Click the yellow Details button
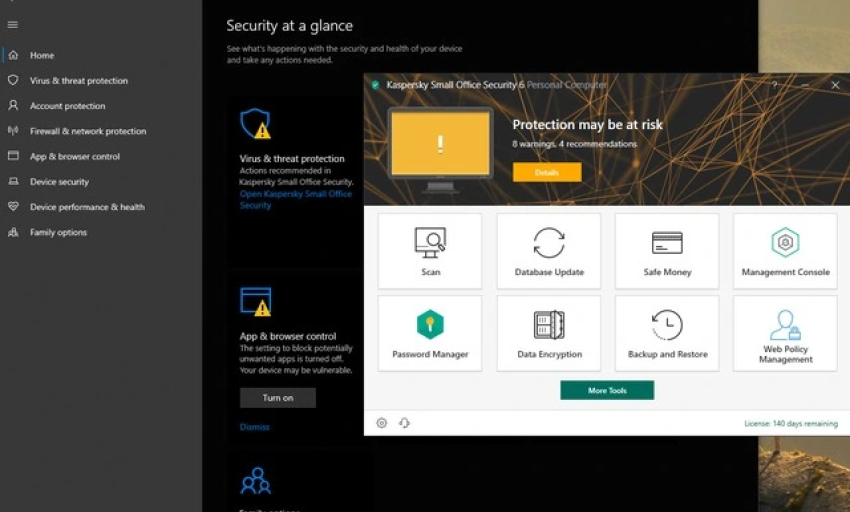 [x=547, y=172]
